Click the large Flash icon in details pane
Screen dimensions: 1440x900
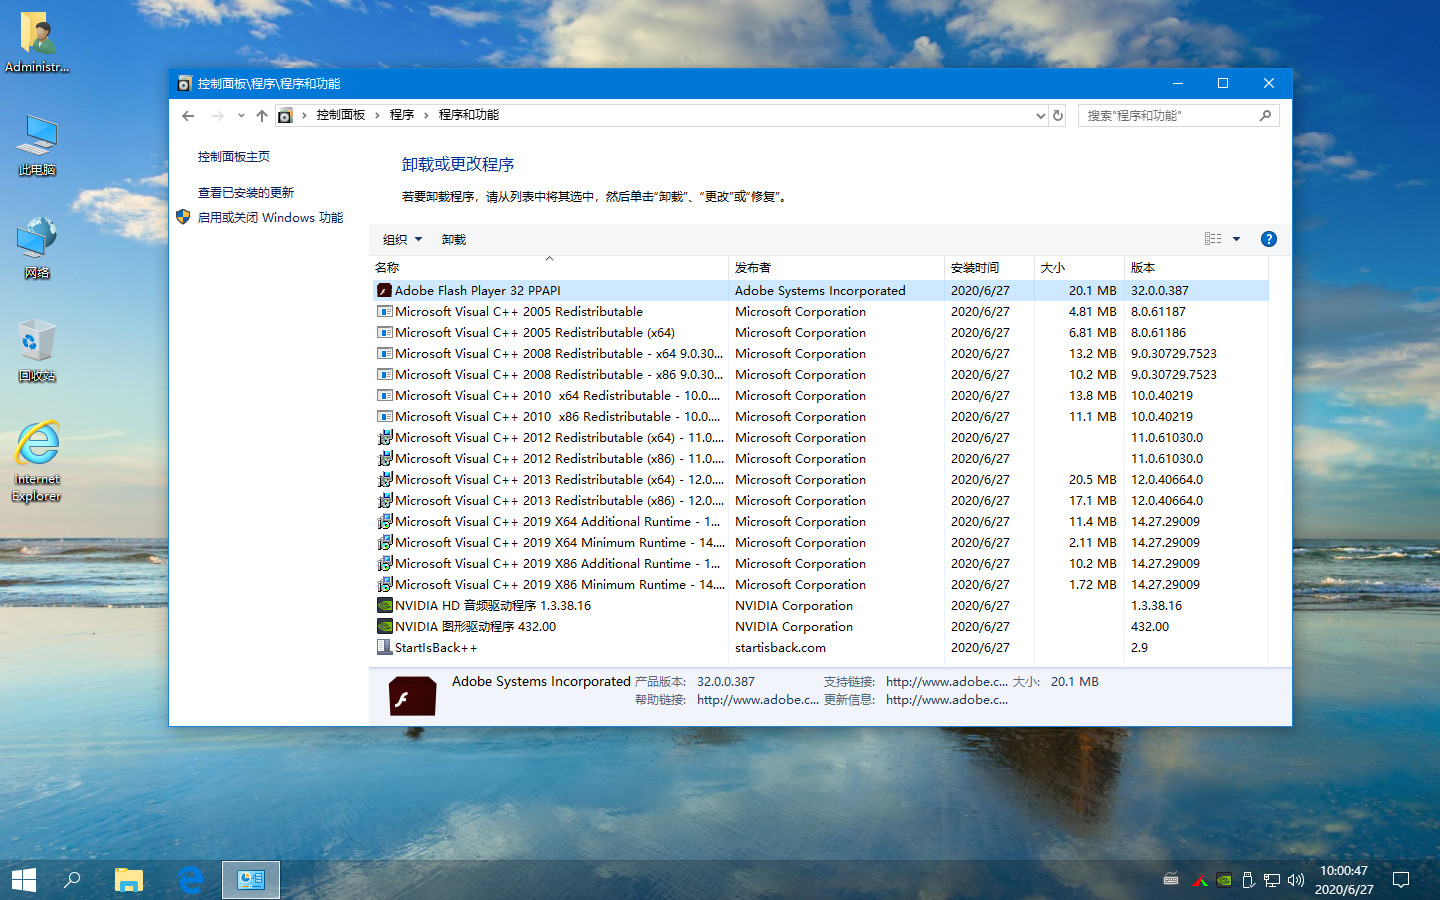coord(412,696)
